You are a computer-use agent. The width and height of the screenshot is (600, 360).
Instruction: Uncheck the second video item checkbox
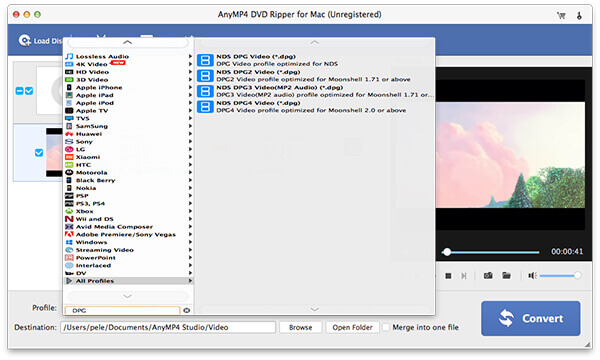(x=39, y=153)
